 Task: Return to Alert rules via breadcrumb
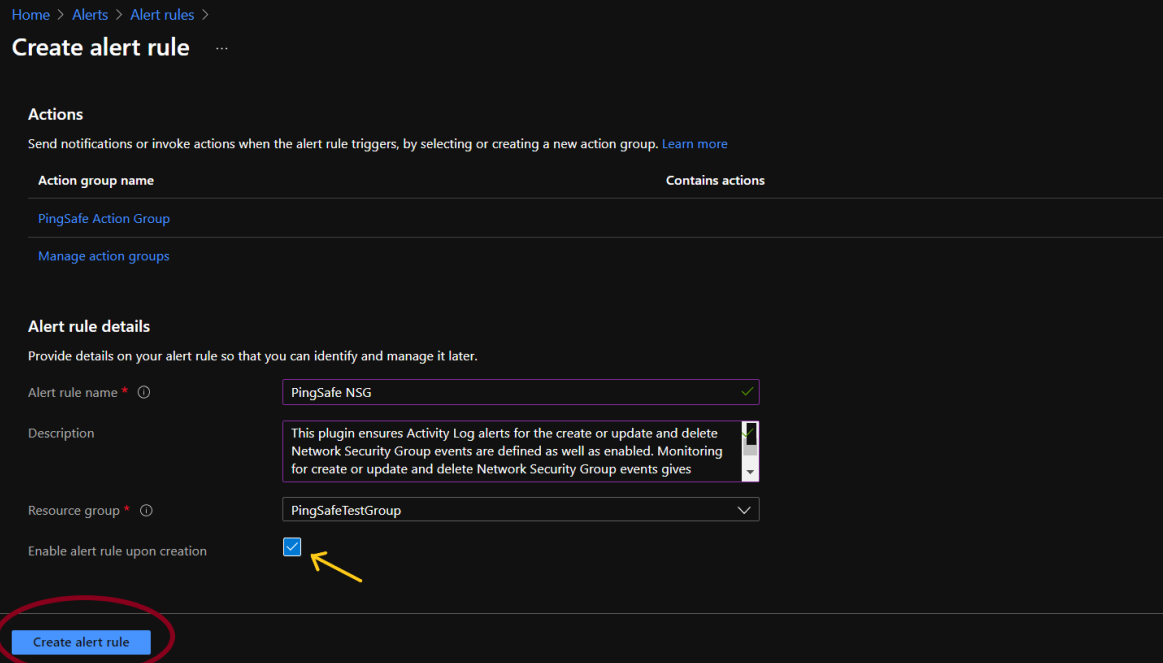[162, 15]
